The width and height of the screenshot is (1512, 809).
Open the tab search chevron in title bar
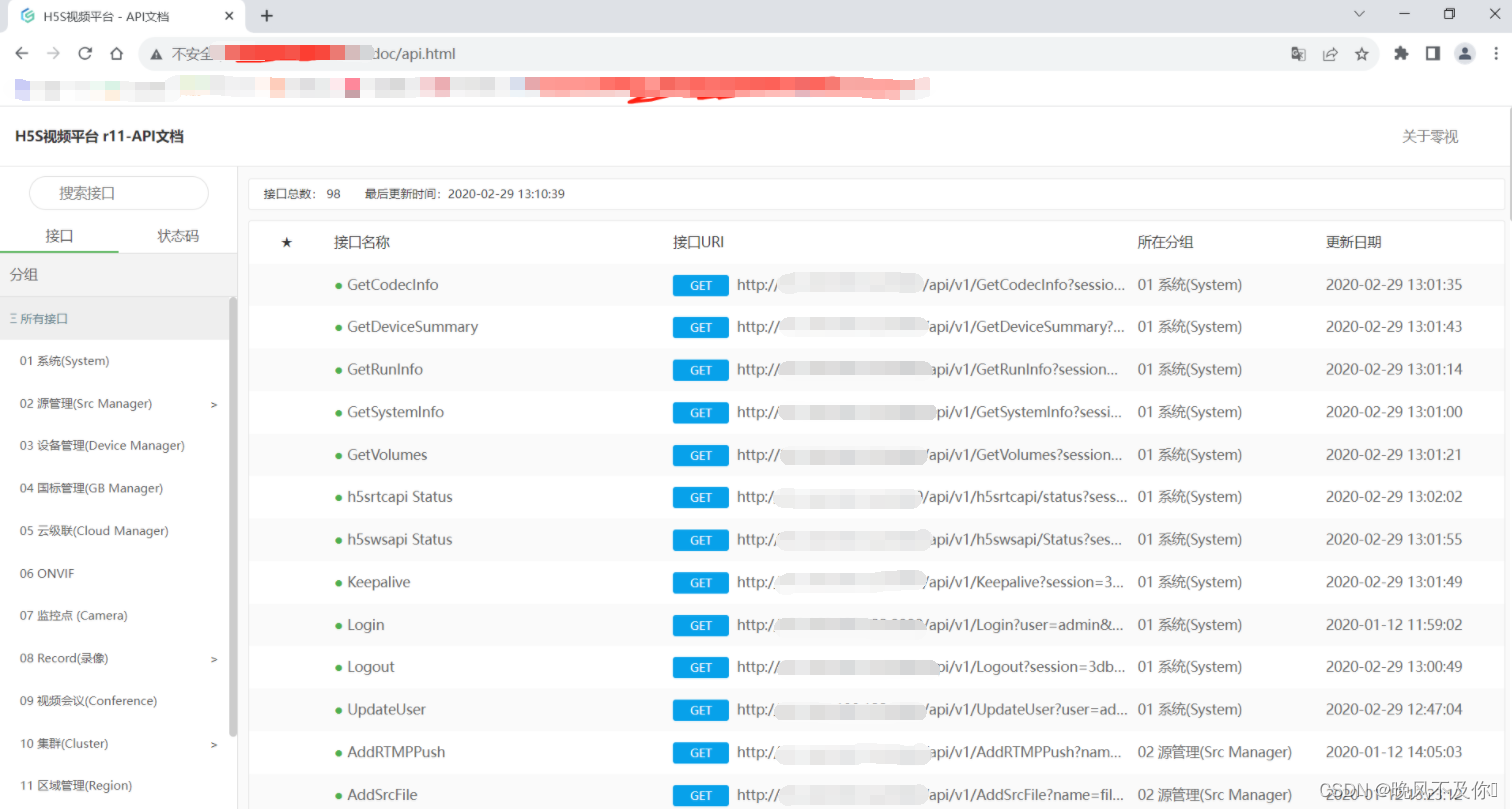coord(1359,14)
